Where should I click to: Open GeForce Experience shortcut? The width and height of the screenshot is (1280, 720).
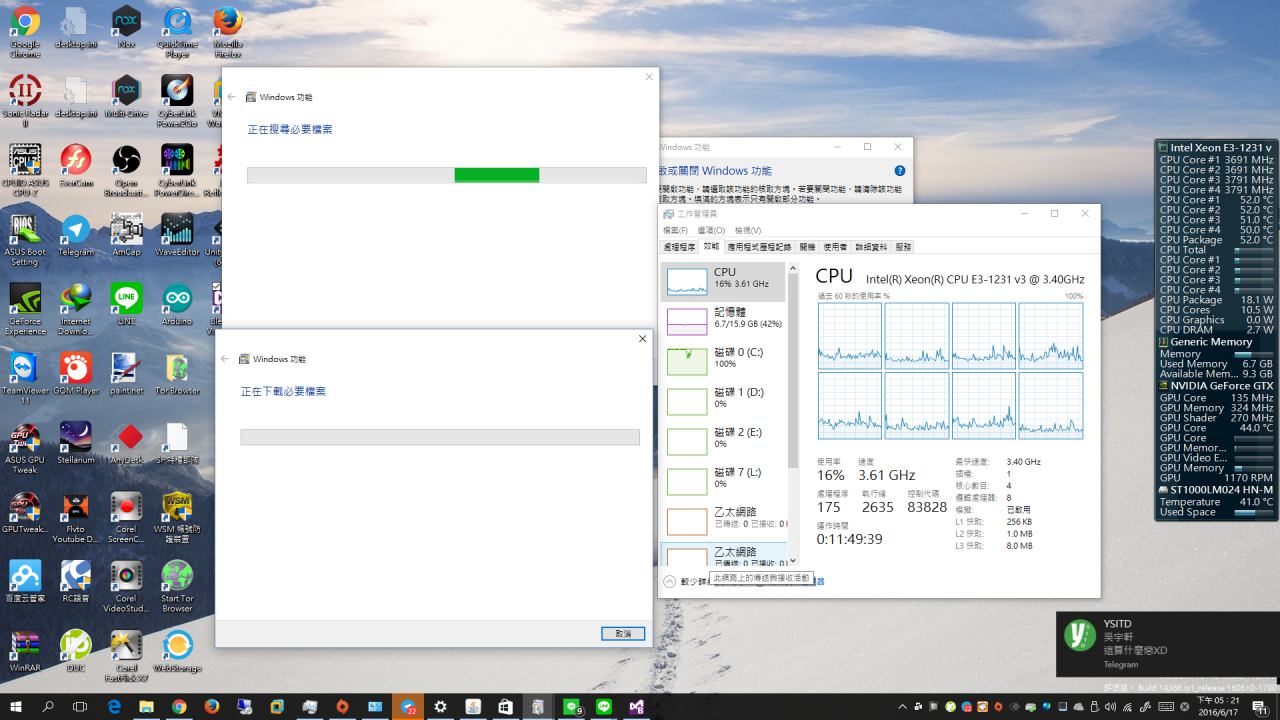coord(24,300)
